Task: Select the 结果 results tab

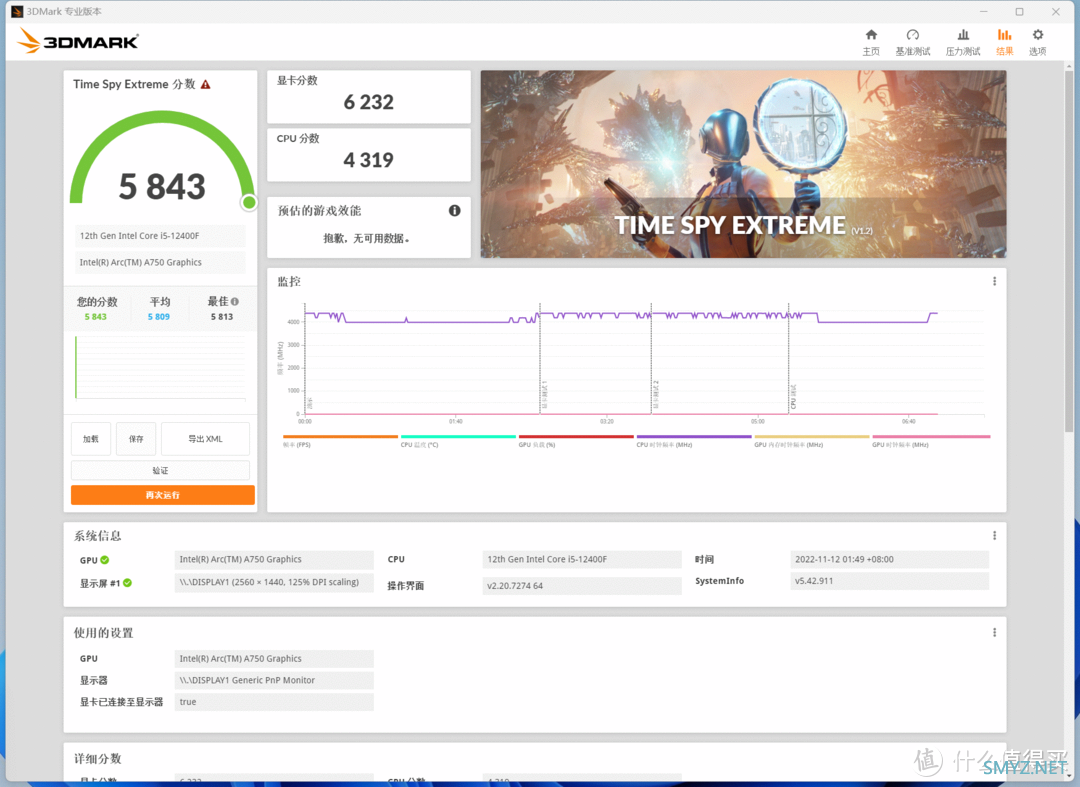Action: tap(1004, 42)
